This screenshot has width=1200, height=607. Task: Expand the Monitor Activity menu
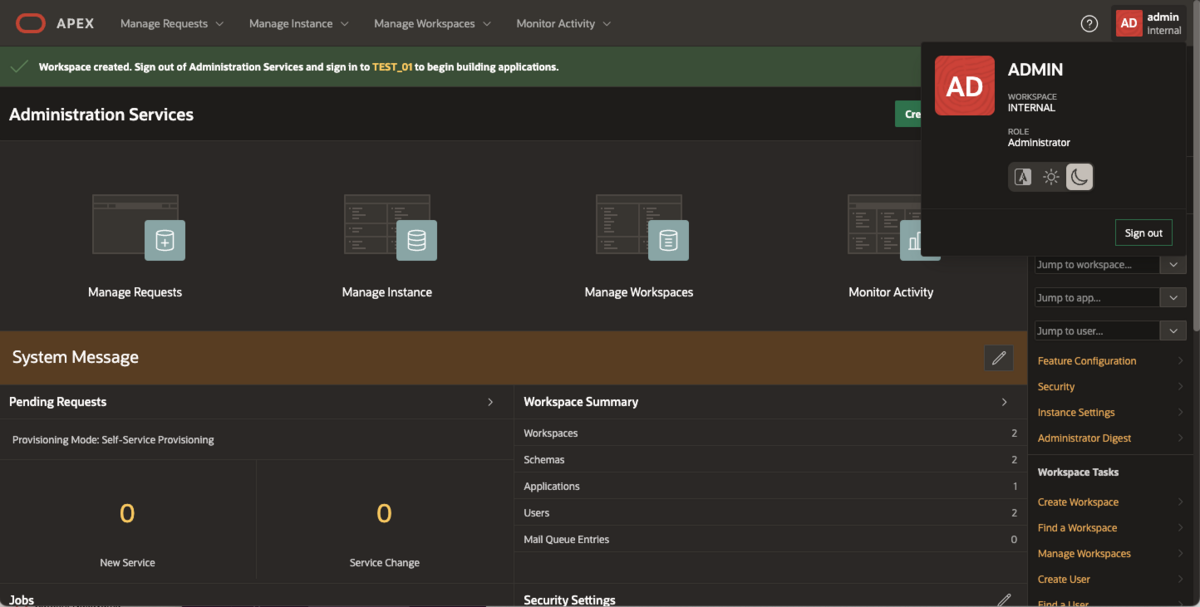click(564, 23)
